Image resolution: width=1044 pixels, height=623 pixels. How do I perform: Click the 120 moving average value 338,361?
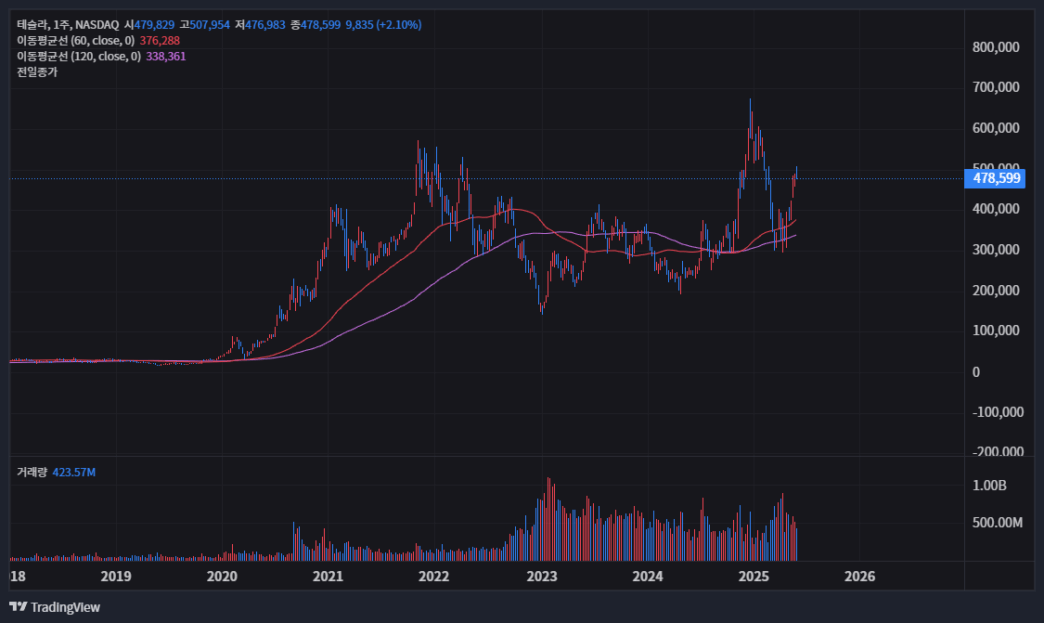click(166, 57)
